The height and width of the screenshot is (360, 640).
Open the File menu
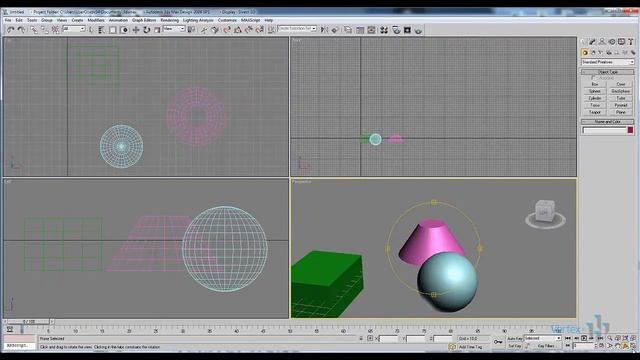(8, 20)
